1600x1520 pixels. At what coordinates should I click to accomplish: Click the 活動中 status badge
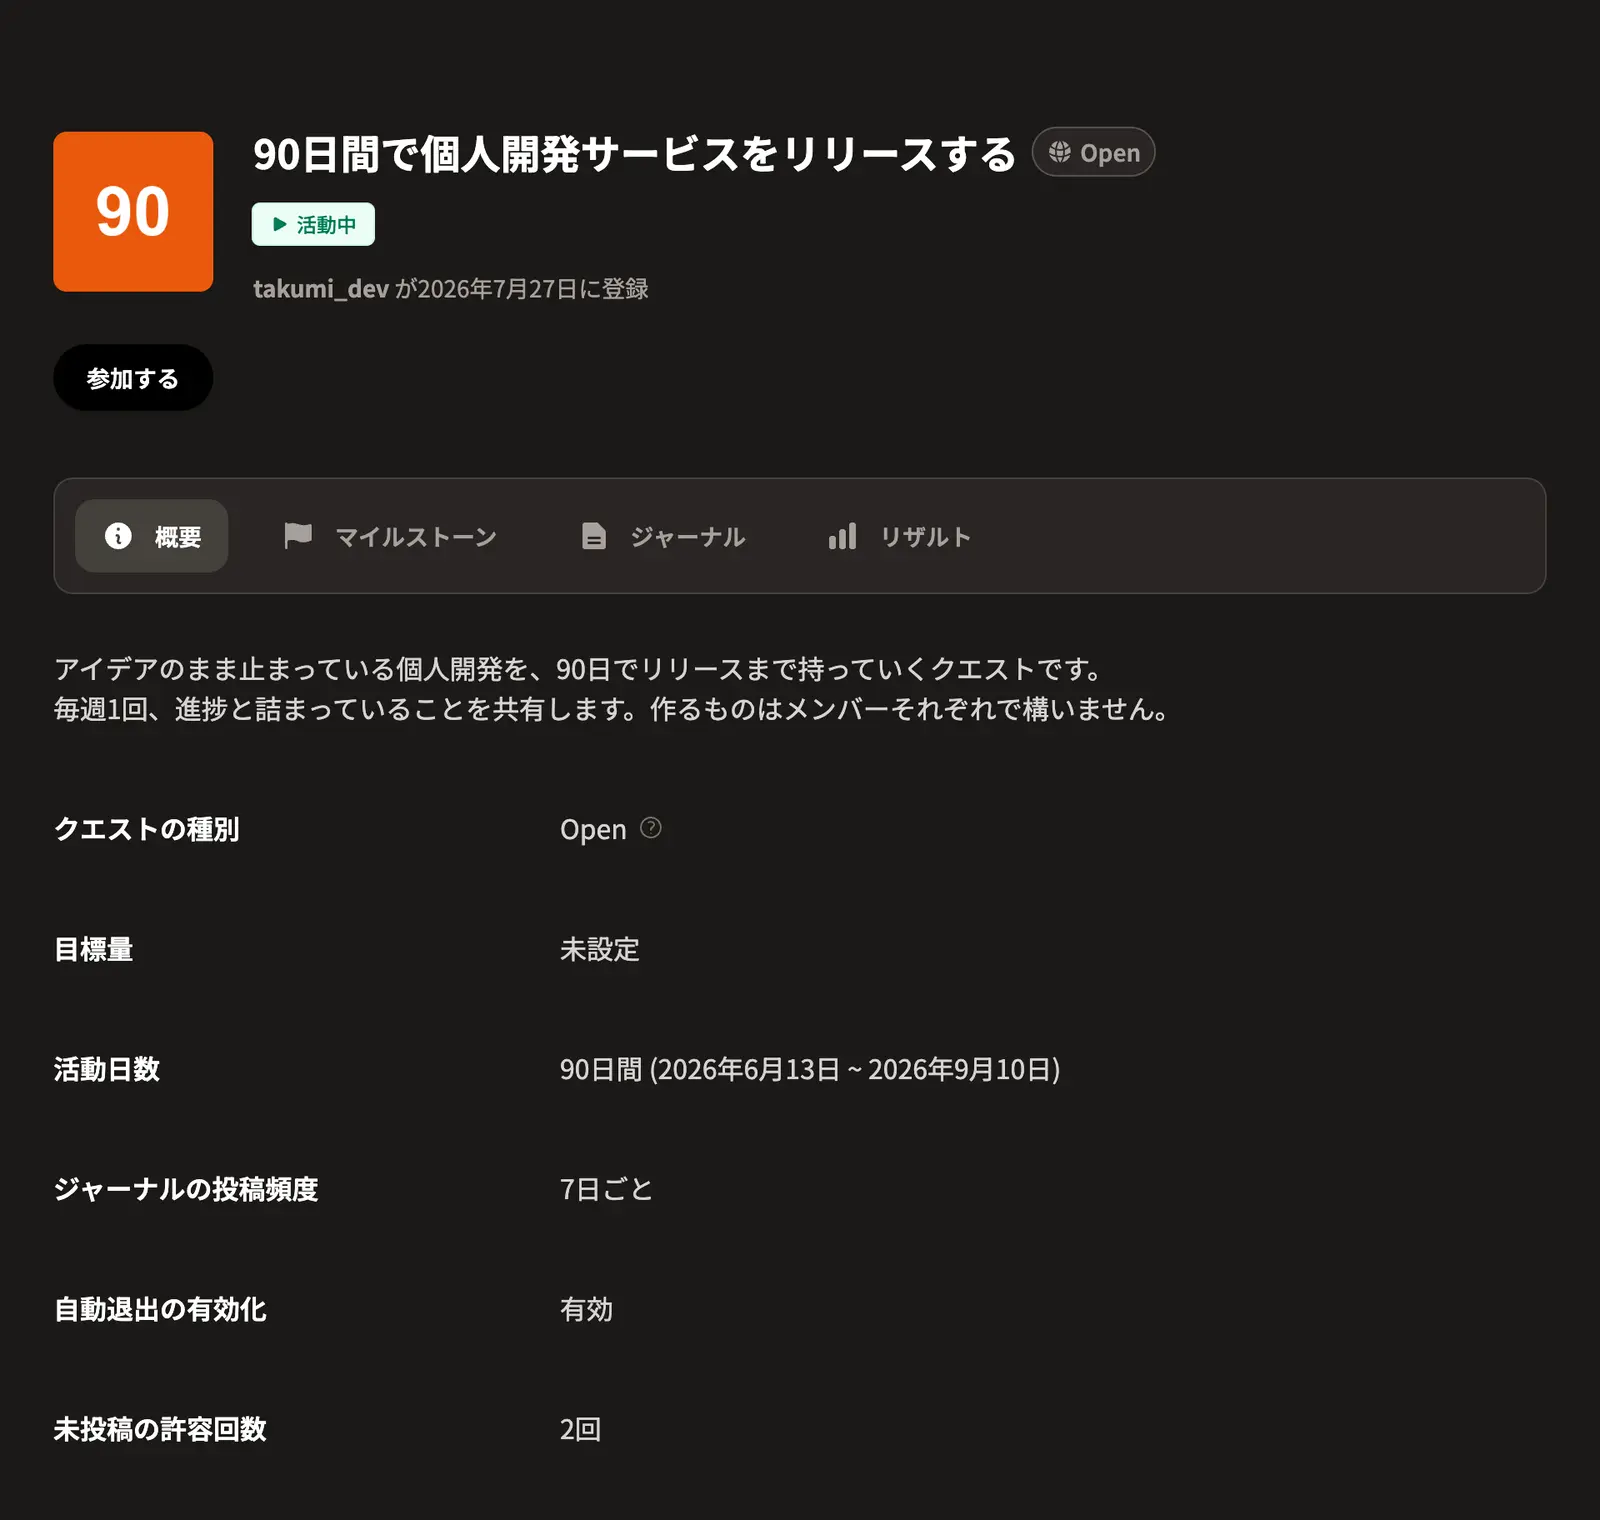313,224
